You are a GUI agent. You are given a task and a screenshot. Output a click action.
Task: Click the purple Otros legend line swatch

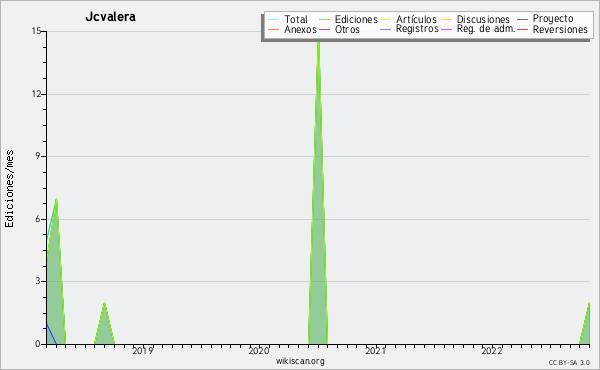coord(324,29)
